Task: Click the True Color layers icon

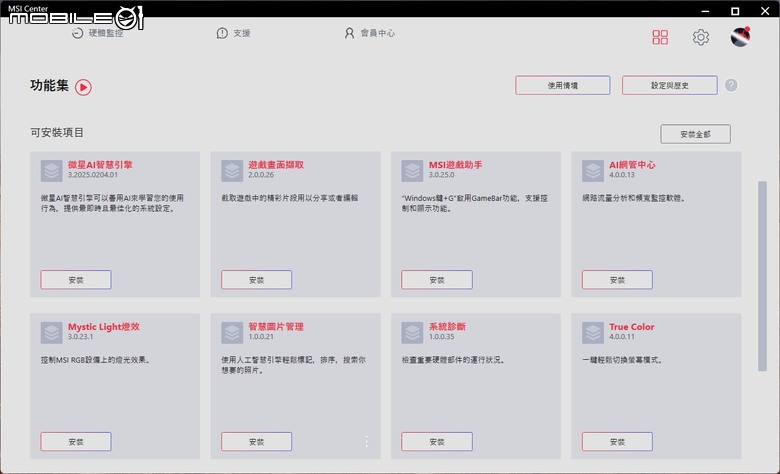Action: click(593, 333)
